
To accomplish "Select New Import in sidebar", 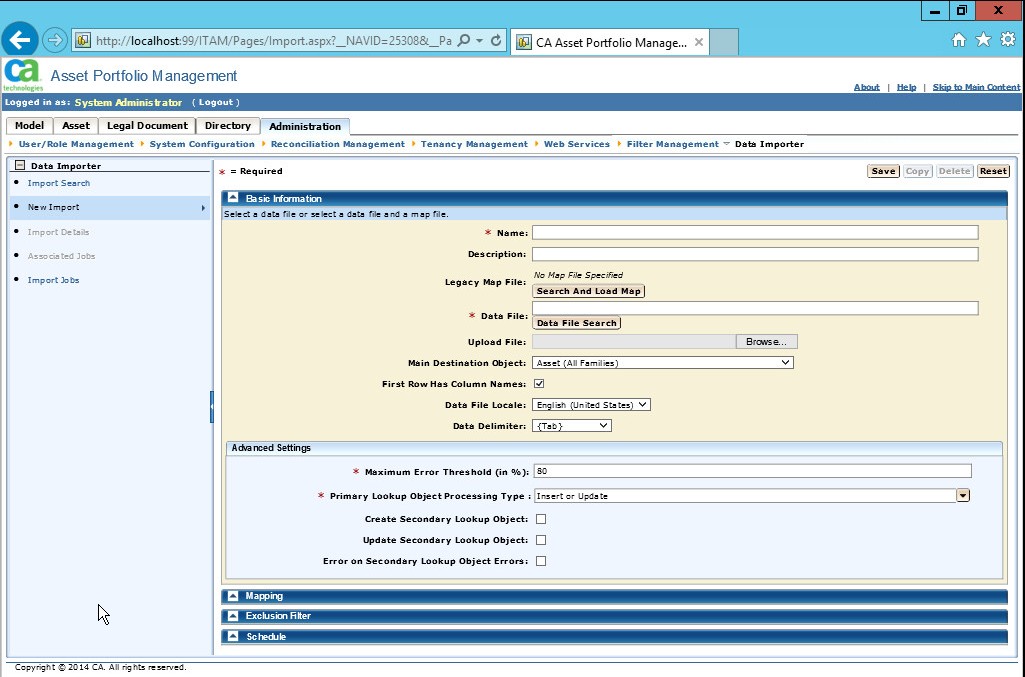I will pyautogui.click(x=110, y=207).
